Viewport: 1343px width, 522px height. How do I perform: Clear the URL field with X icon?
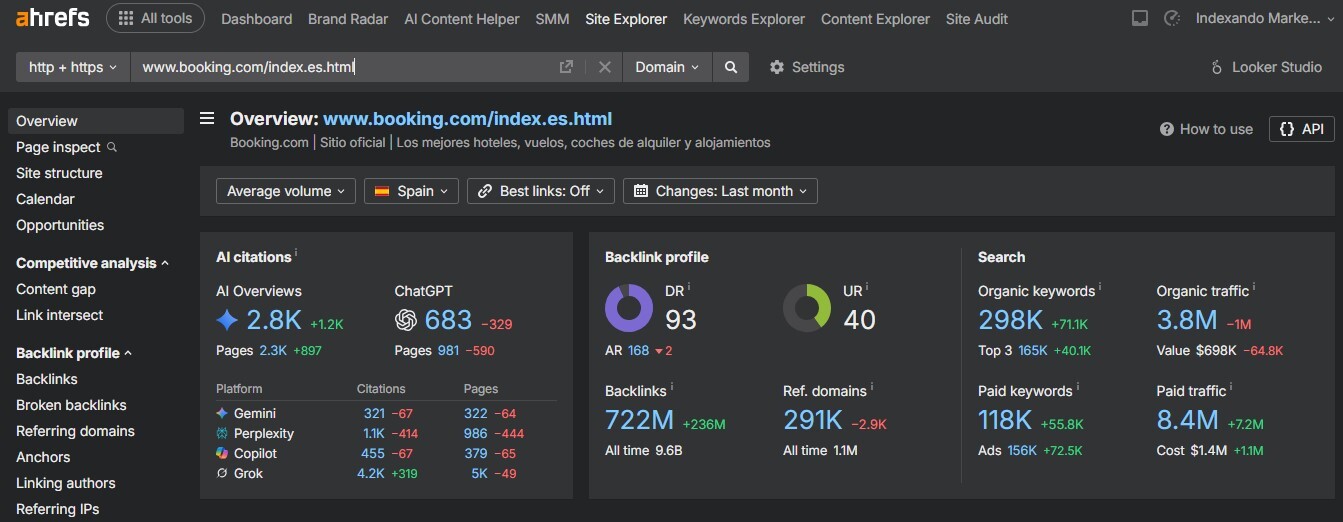coord(604,67)
